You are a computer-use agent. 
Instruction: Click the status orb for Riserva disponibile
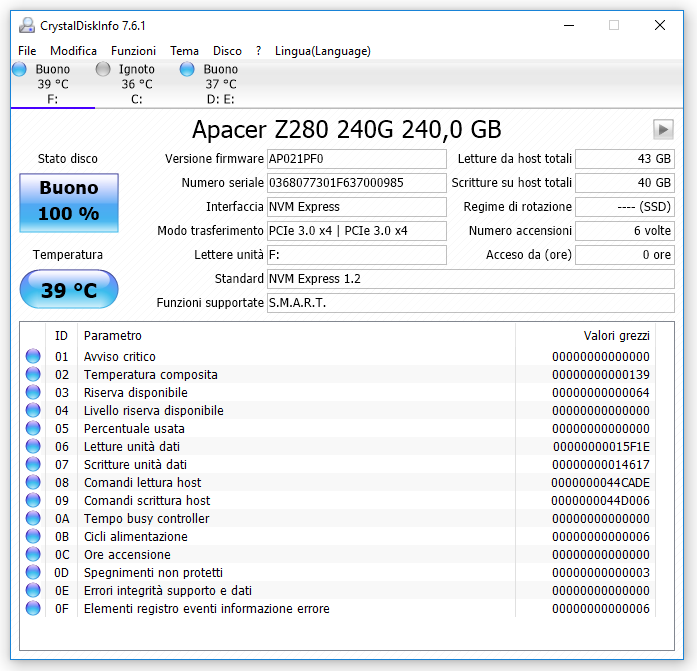[x=33, y=392]
